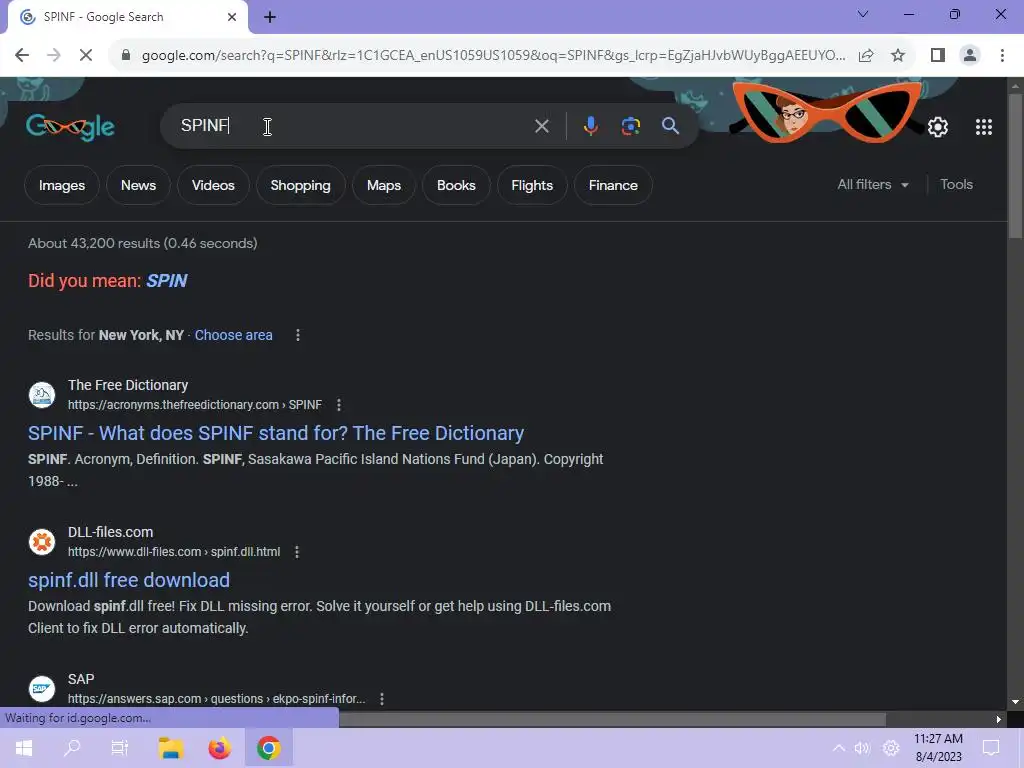This screenshot has width=1024, height=768.
Task: Click the answers.sap.com result URL
Action: click(x=216, y=699)
